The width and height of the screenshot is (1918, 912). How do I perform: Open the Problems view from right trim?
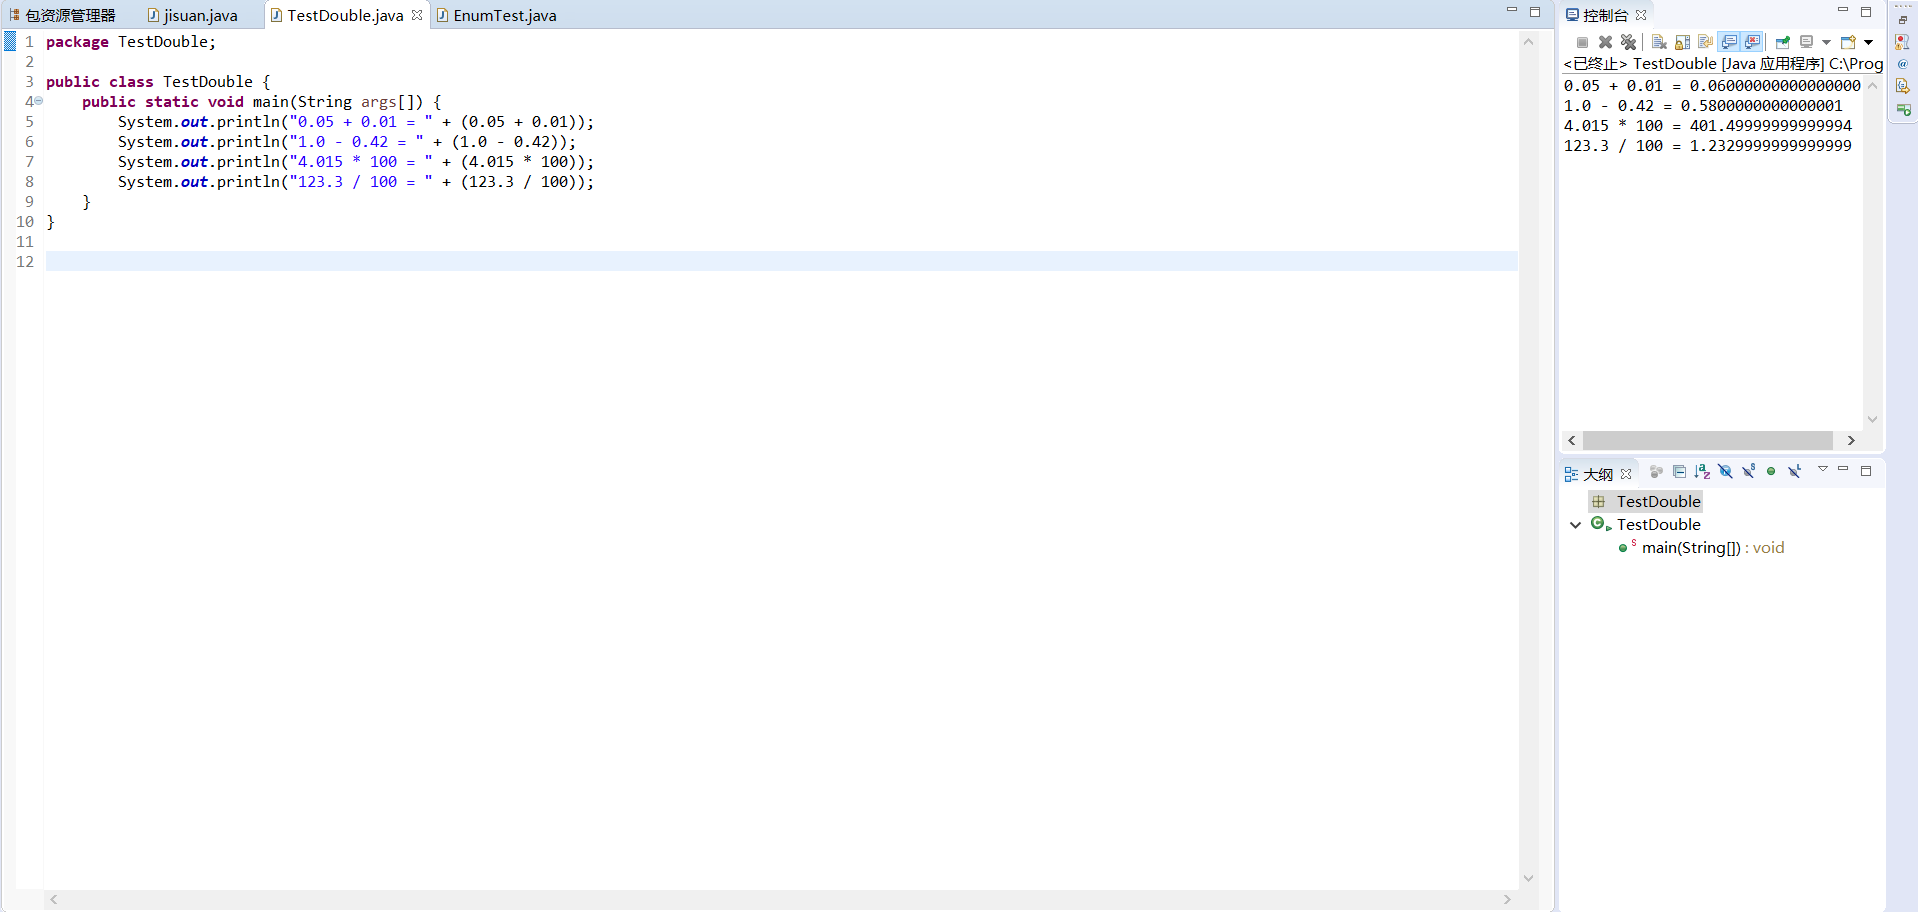(x=1903, y=42)
